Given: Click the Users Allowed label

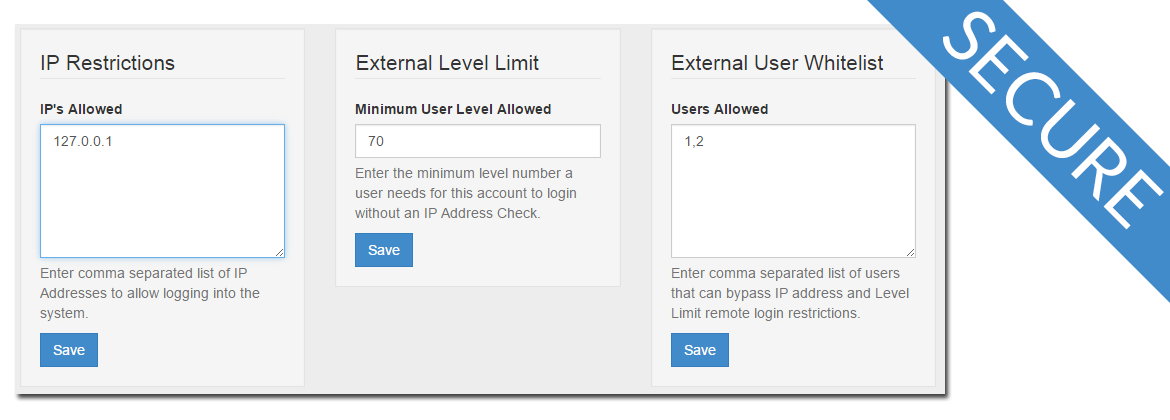Looking at the screenshot, I should click(x=719, y=109).
